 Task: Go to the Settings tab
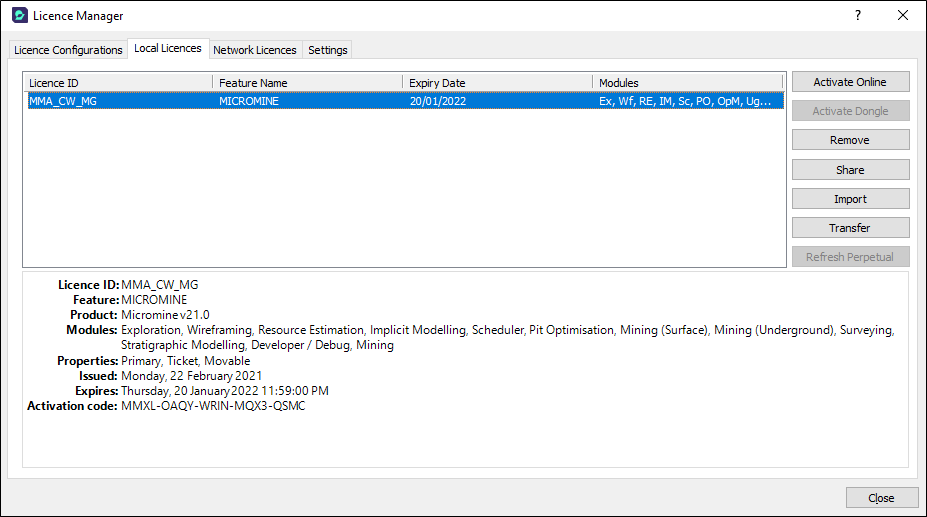[x=328, y=50]
